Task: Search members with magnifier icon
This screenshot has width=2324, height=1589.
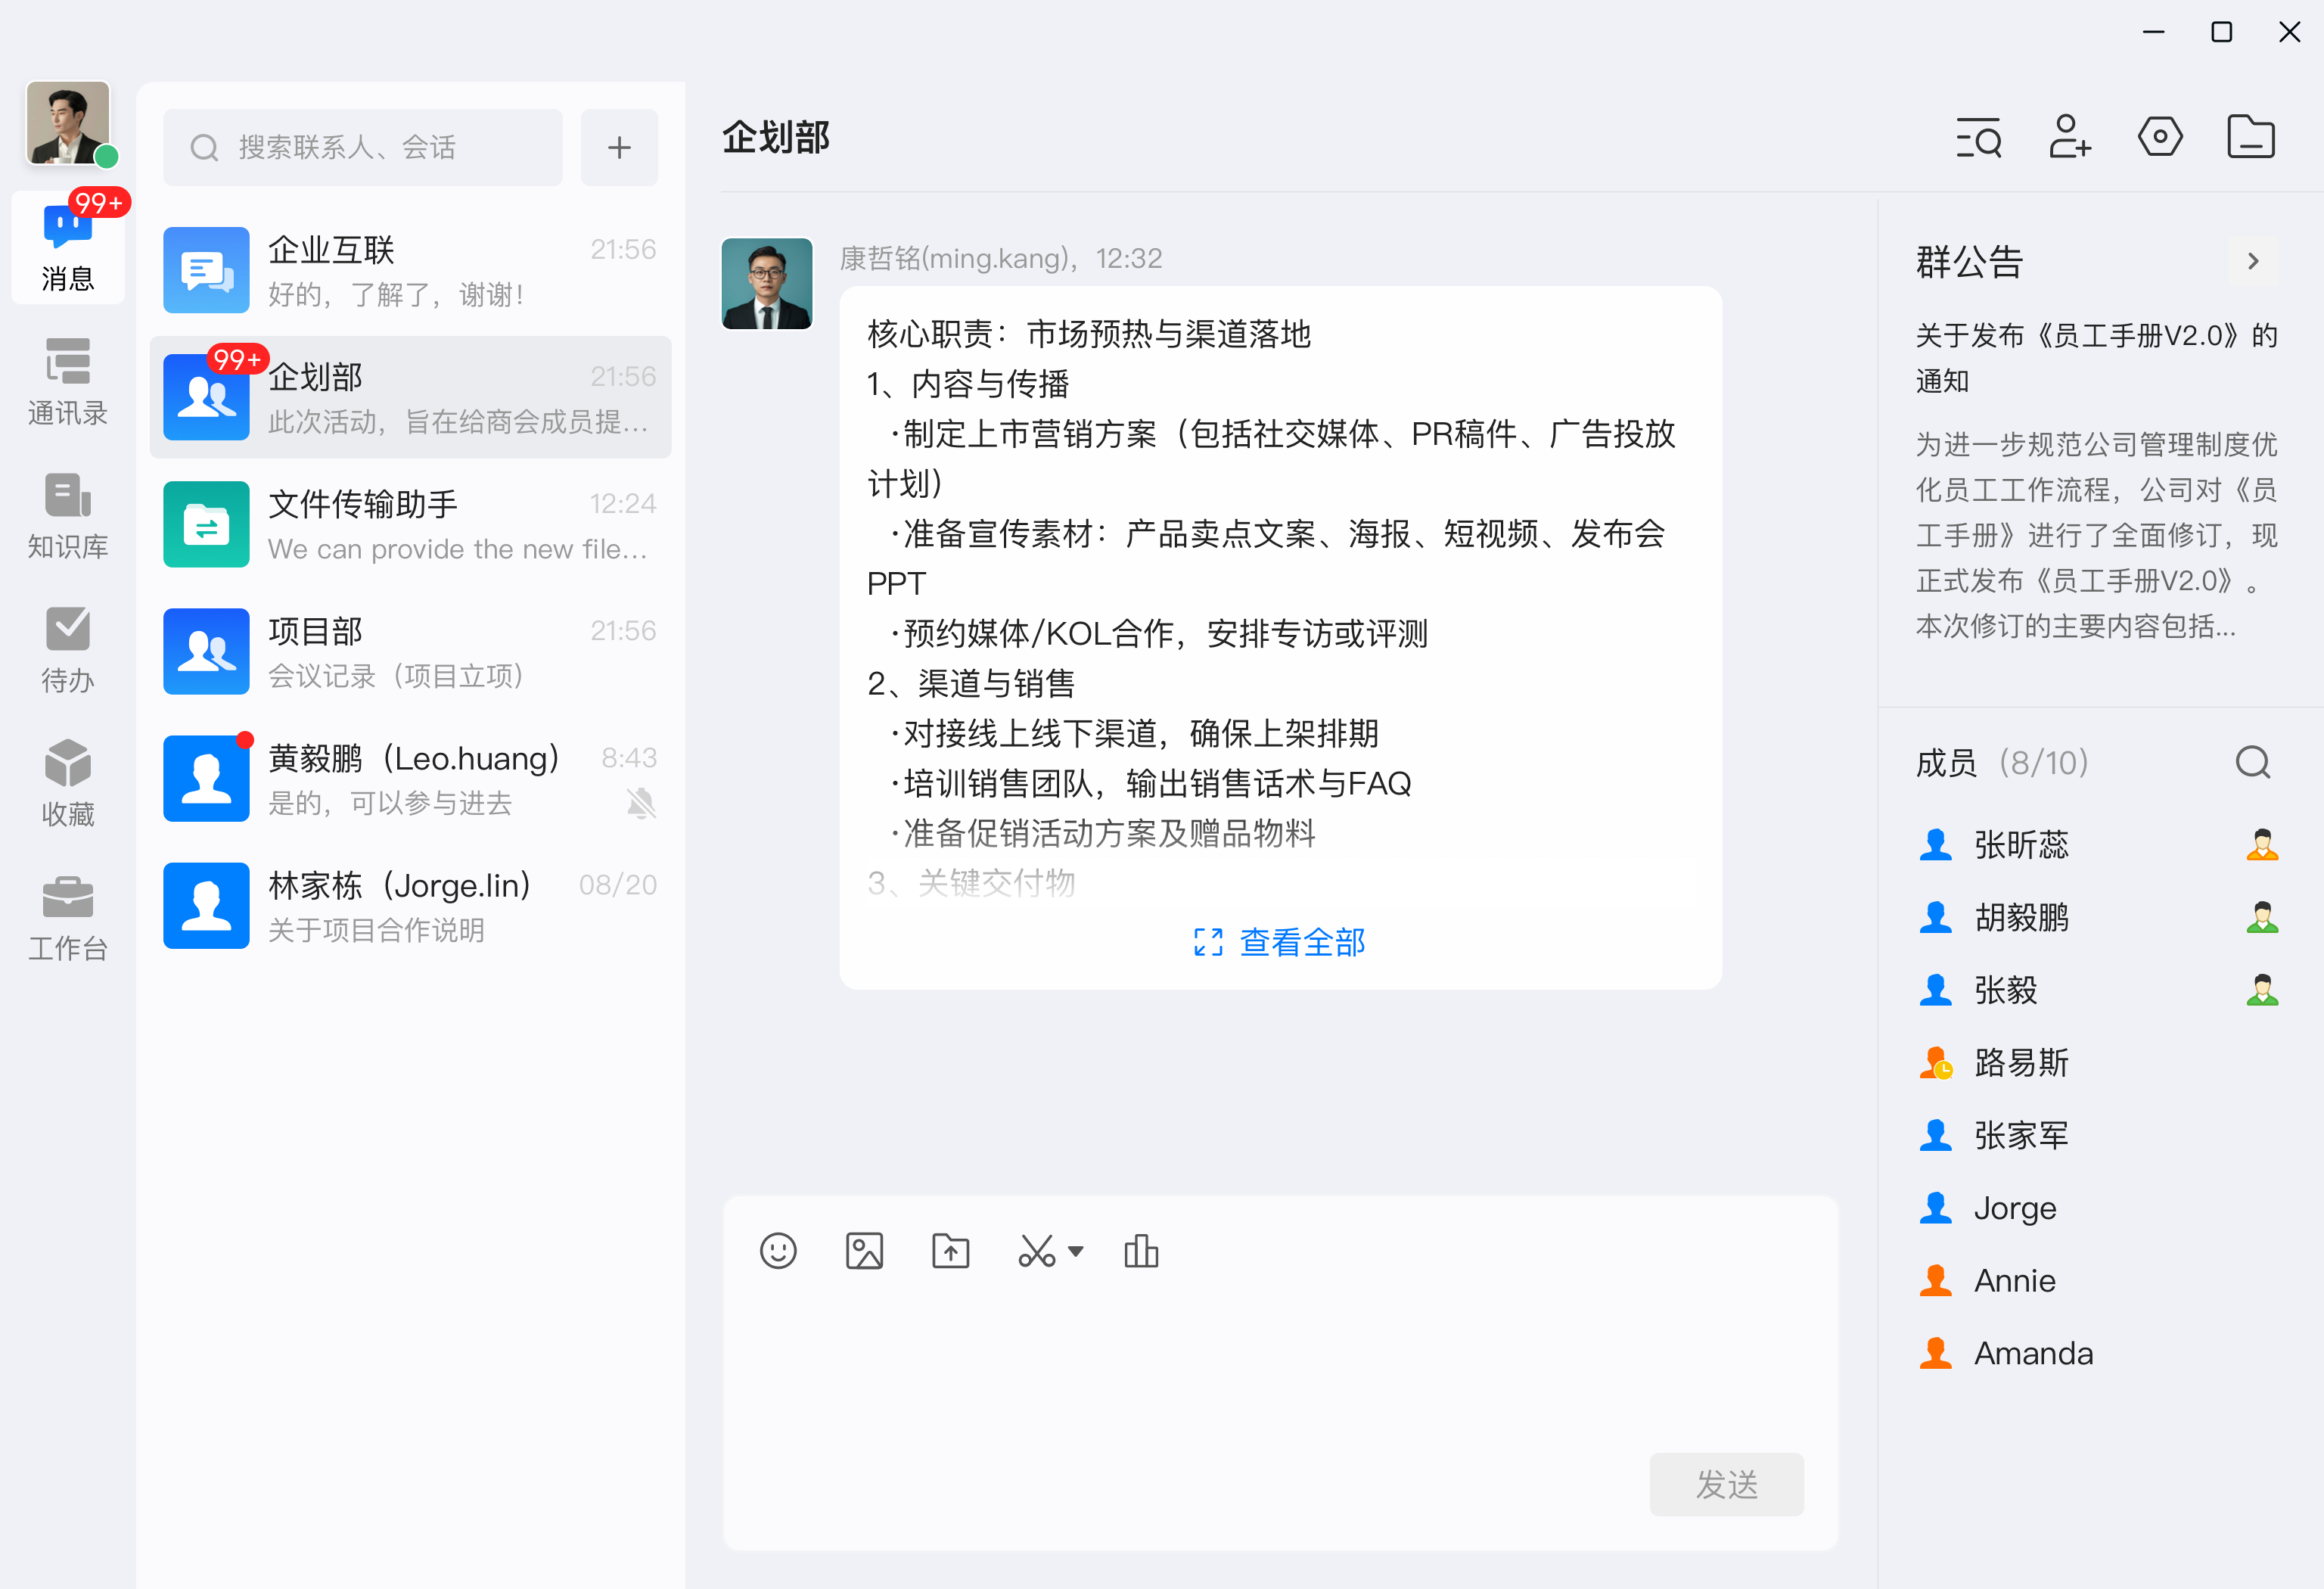Action: (2253, 763)
